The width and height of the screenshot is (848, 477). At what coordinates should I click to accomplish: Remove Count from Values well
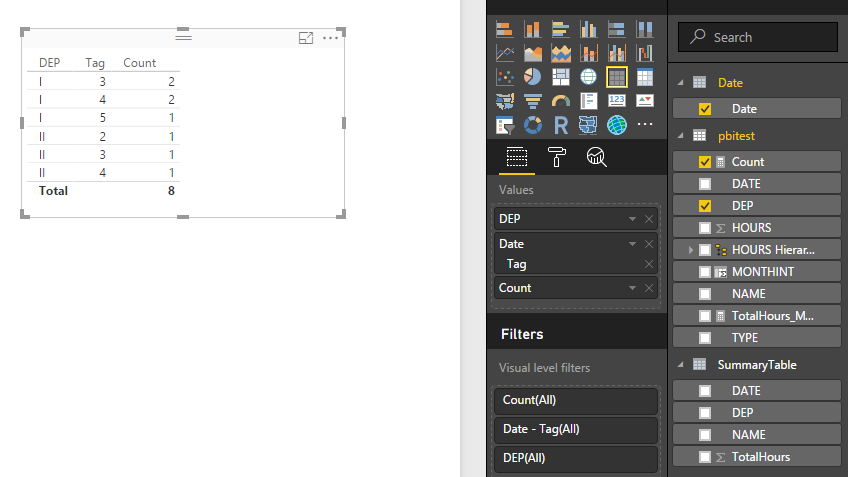pyautogui.click(x=649, y=288)
